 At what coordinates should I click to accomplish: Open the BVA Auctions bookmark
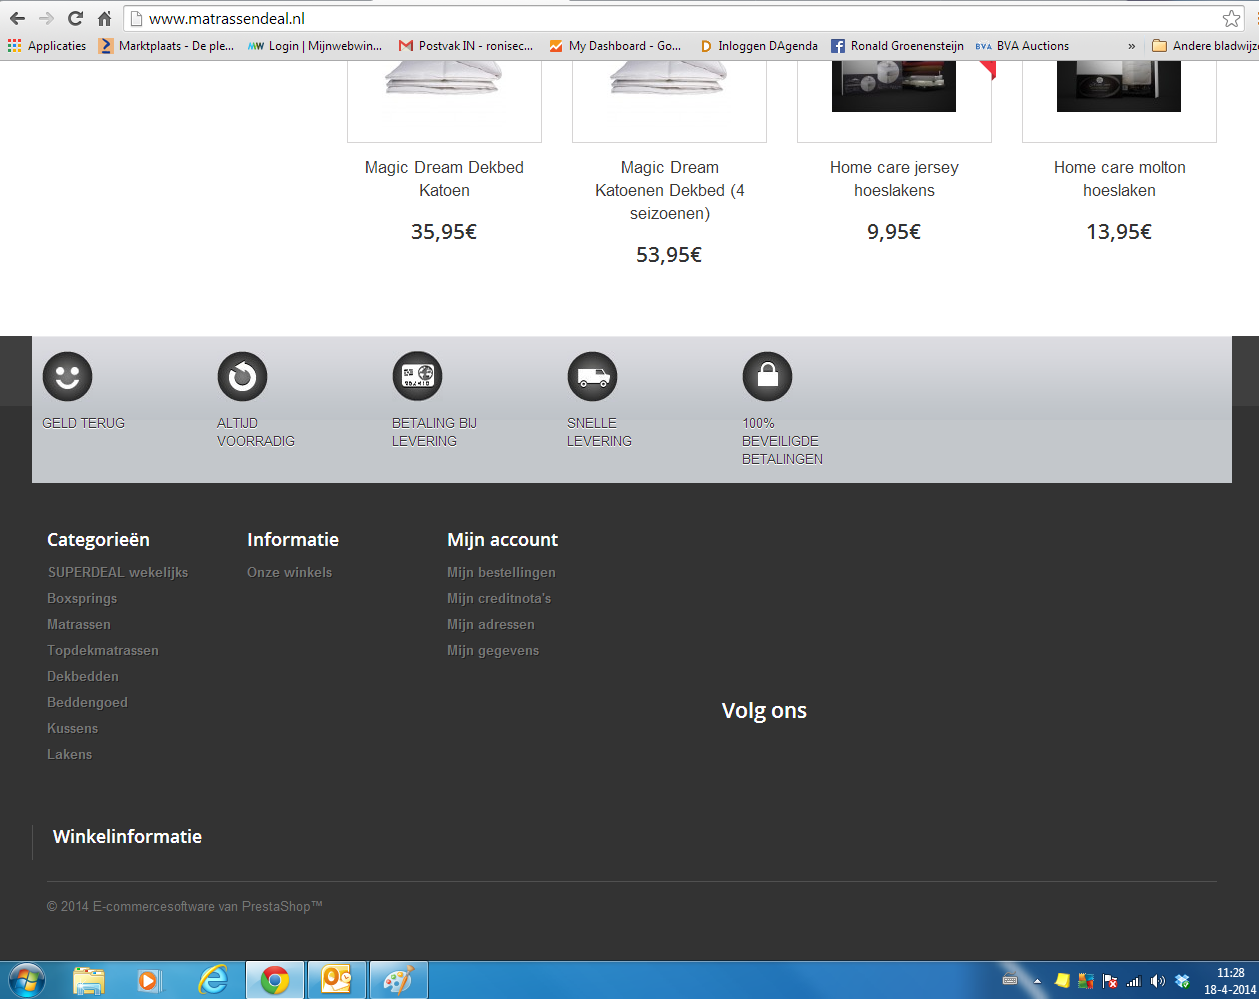1022,46
